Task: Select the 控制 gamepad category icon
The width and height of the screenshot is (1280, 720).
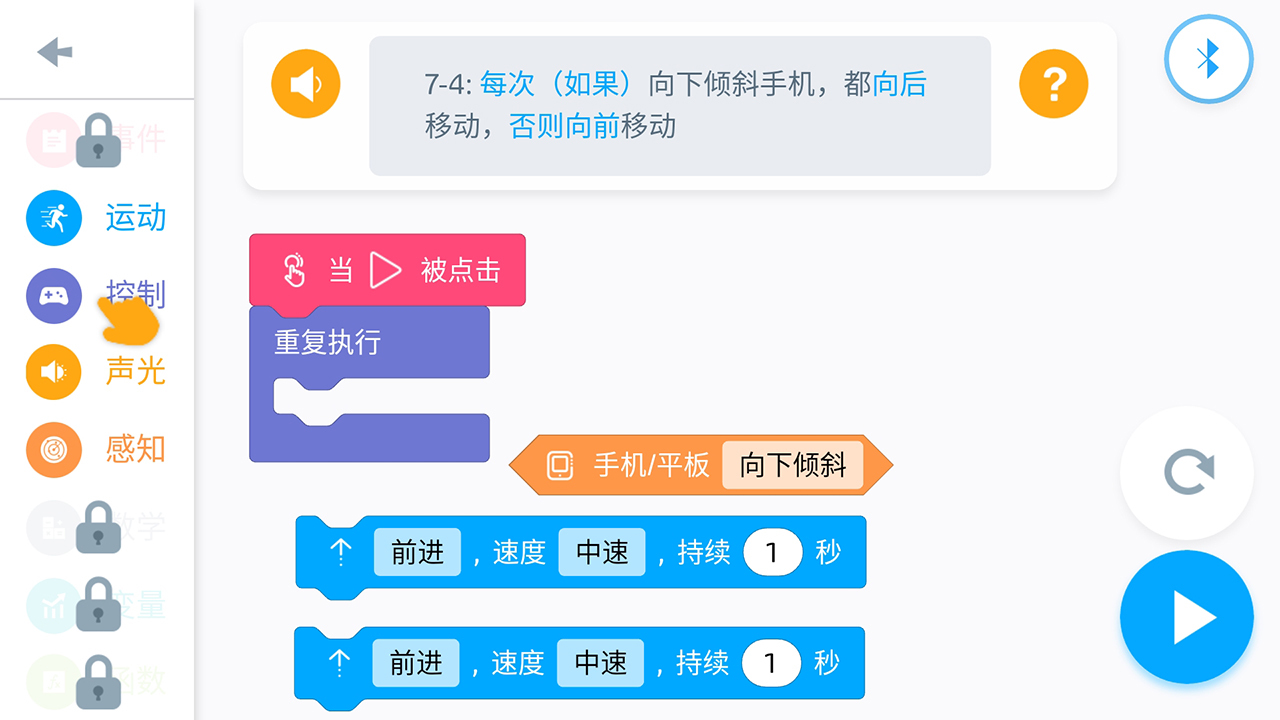Action: [54, 296]
